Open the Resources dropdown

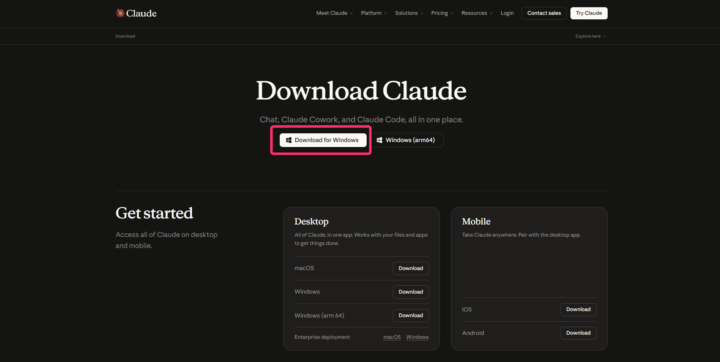477,13
